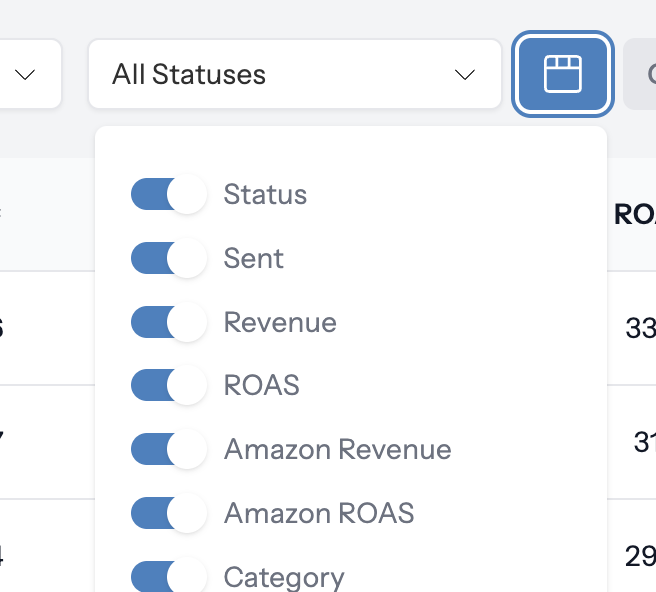Select the table cell starting with 29
This screenshot has width=656, height=592.
click(639, 555)
